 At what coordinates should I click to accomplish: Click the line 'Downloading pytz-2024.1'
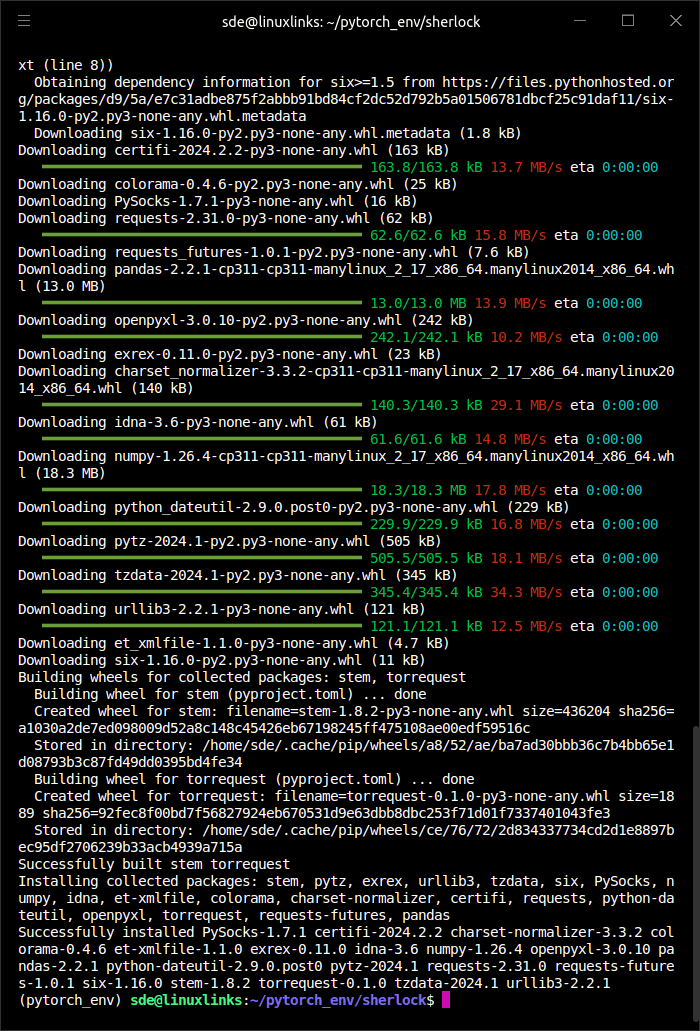coord(229,541)
